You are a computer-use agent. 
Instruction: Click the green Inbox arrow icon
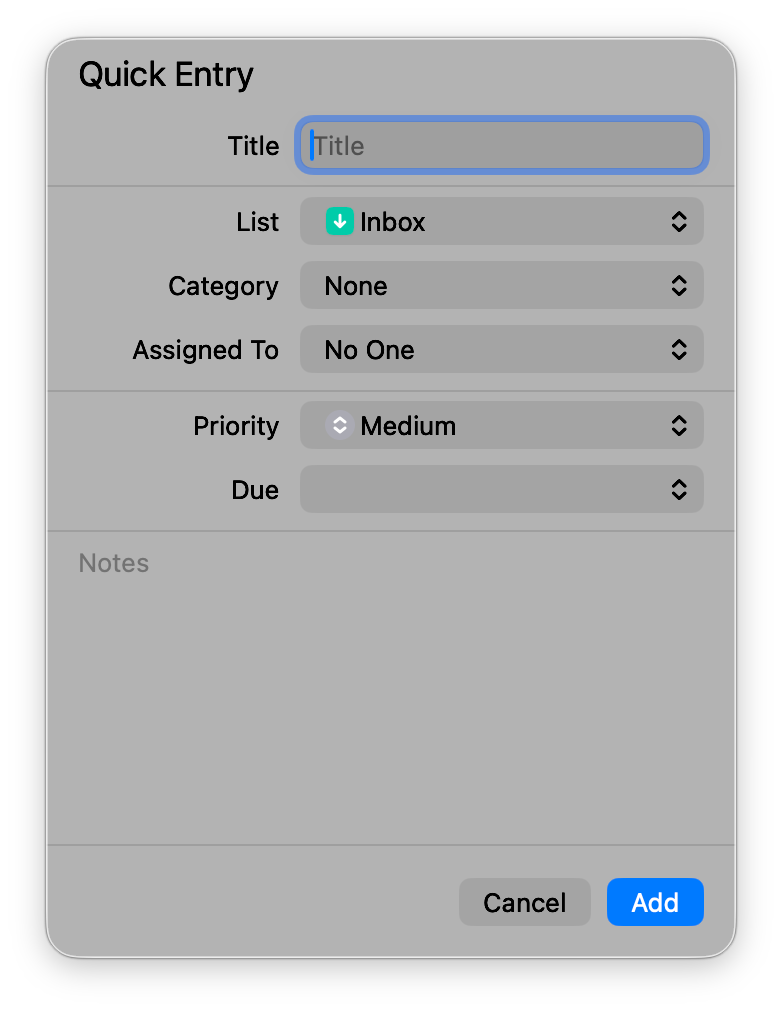339,222
